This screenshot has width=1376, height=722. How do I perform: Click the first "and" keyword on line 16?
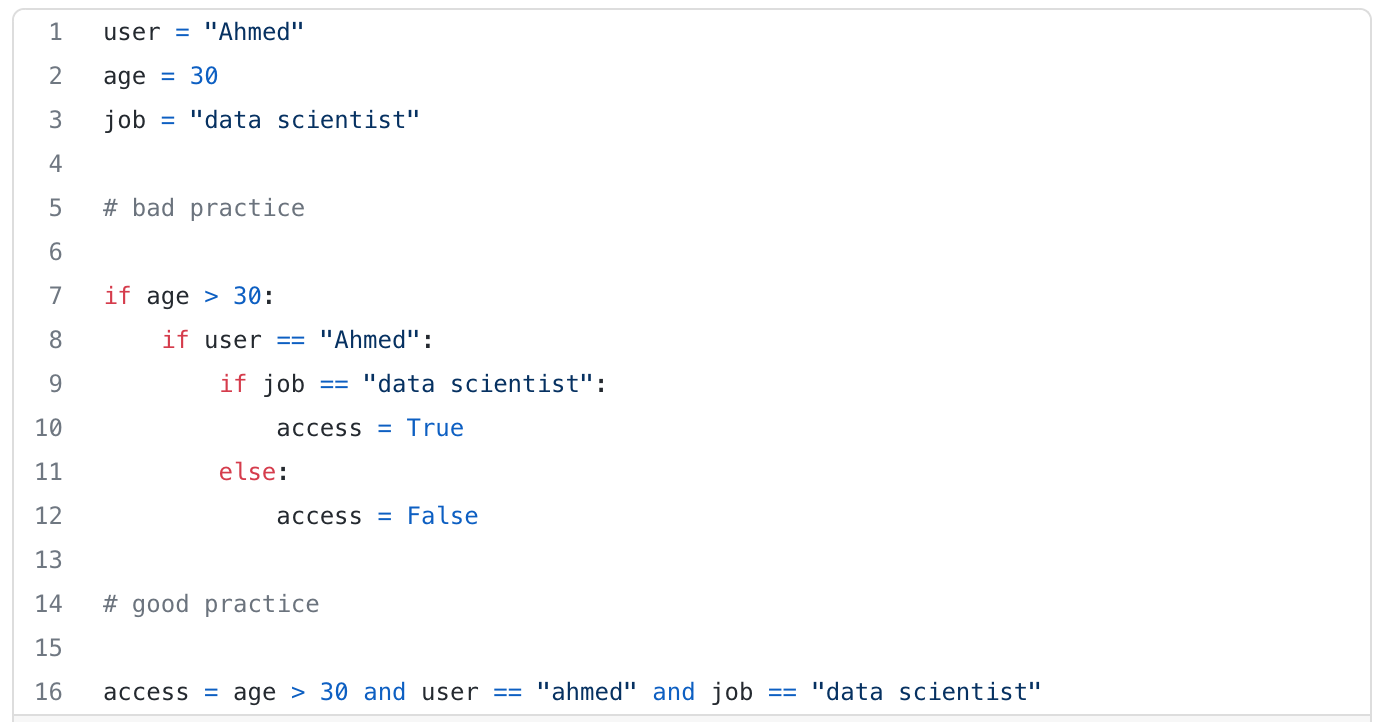384,692
